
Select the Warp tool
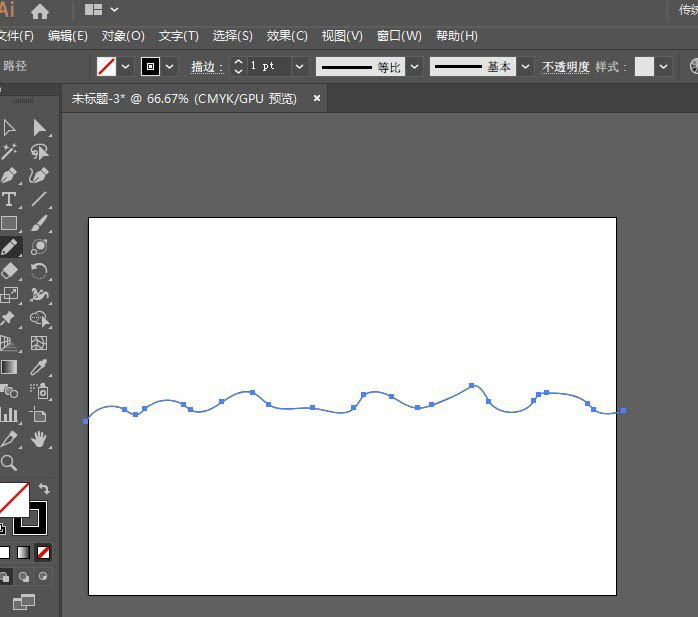point(39,295)
